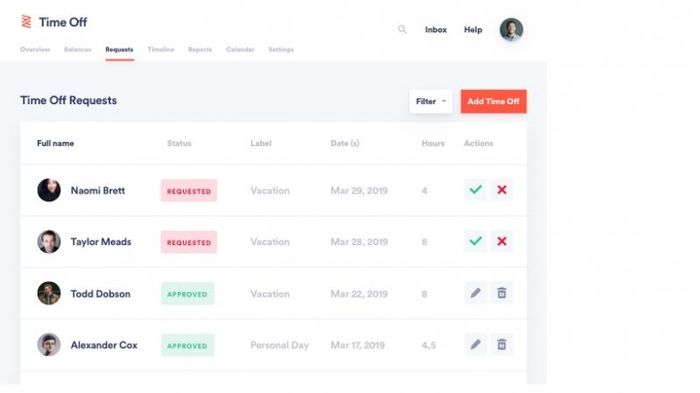Delete Todd Dobson's request with trash icon
Viewport: 700px width, 393px height.
tap(502, 293)
